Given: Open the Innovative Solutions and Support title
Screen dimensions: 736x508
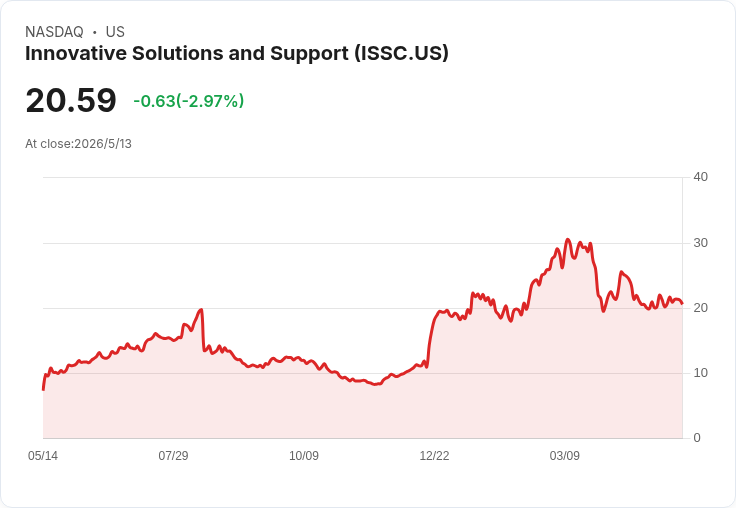Looking at the screenshot, I should [237, 53].
